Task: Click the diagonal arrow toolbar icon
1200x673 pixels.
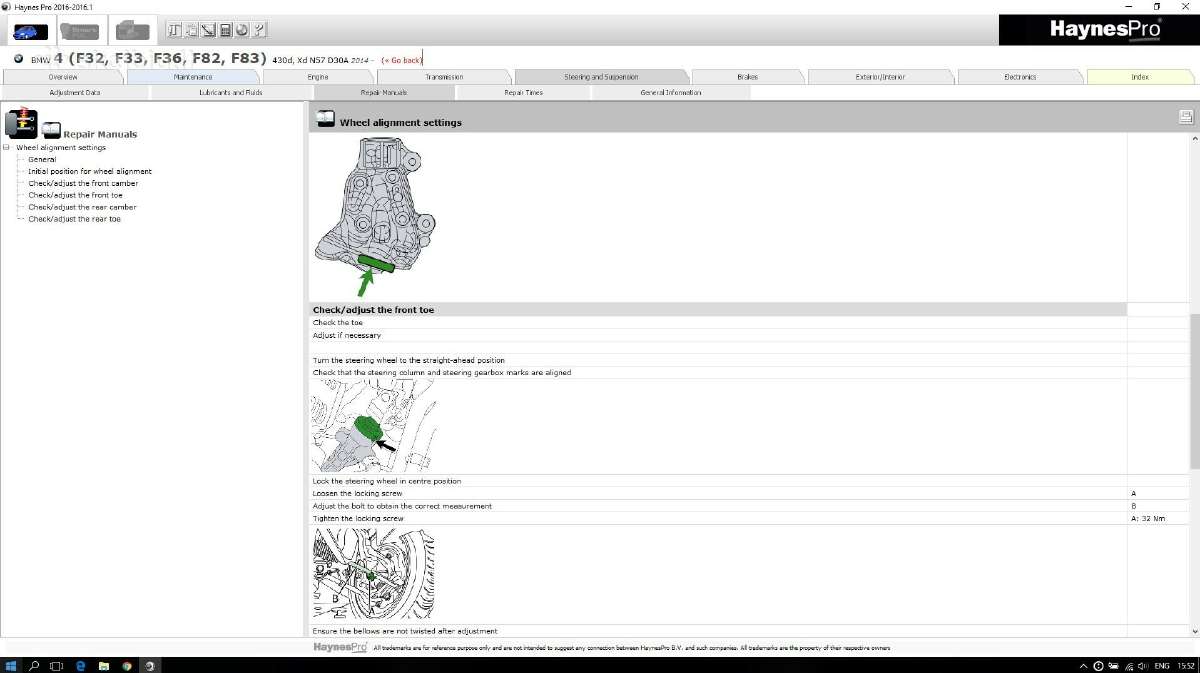Action: [x=208, y=30]
